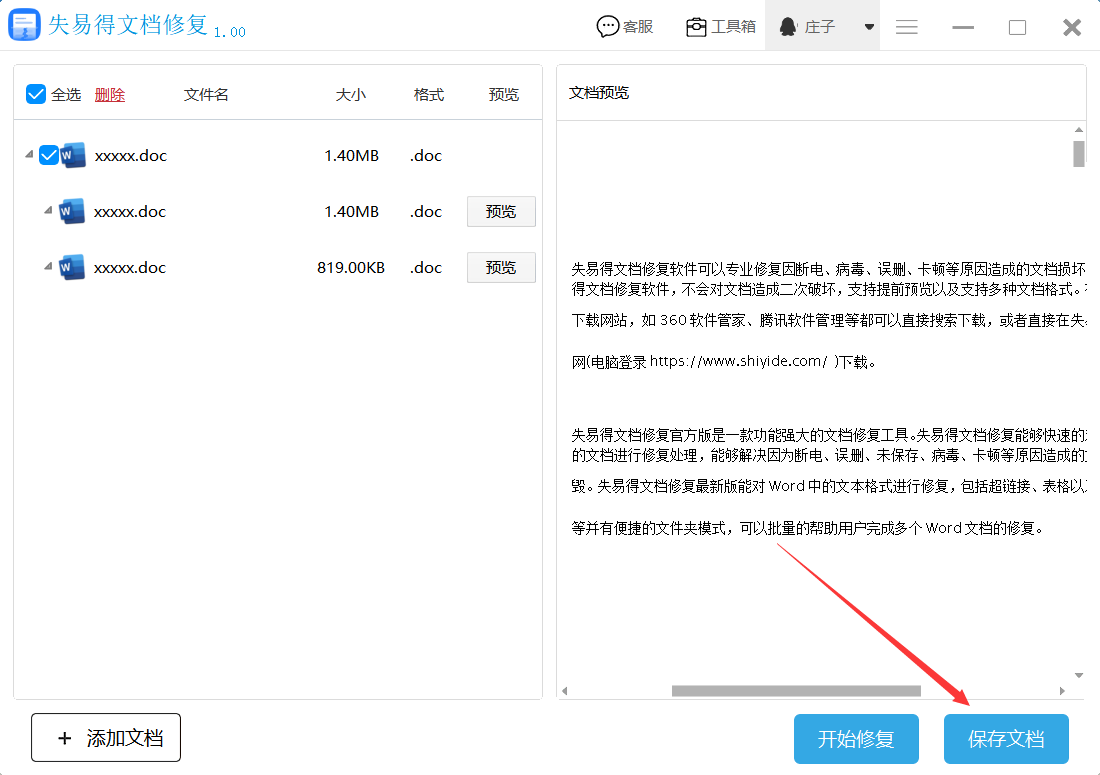Viewport: 1100px width, 775px height.
Task: Click the 庄子 user account bell icon
Action: (788, 27)
